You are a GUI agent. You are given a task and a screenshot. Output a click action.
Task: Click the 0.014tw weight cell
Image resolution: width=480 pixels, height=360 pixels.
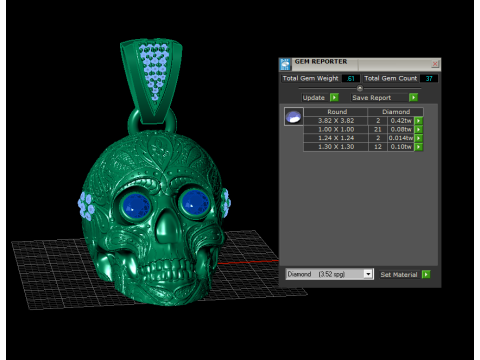tap(401, 138)
